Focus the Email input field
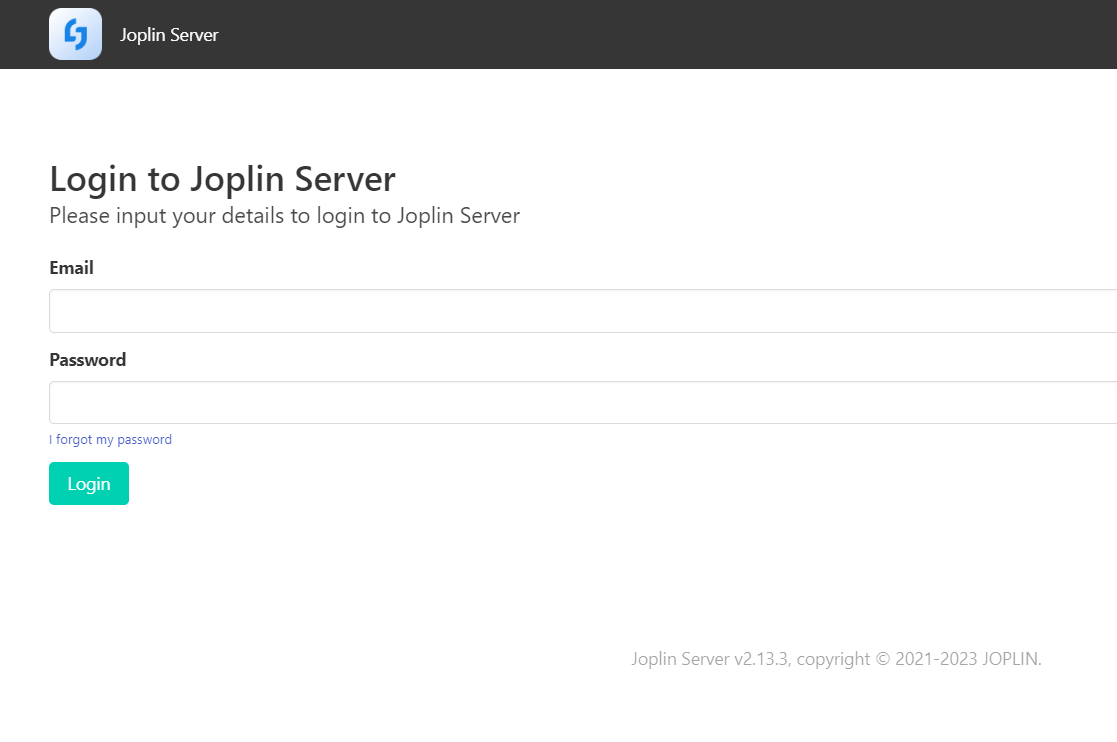The image size is (1117, 742). (583, 311)
